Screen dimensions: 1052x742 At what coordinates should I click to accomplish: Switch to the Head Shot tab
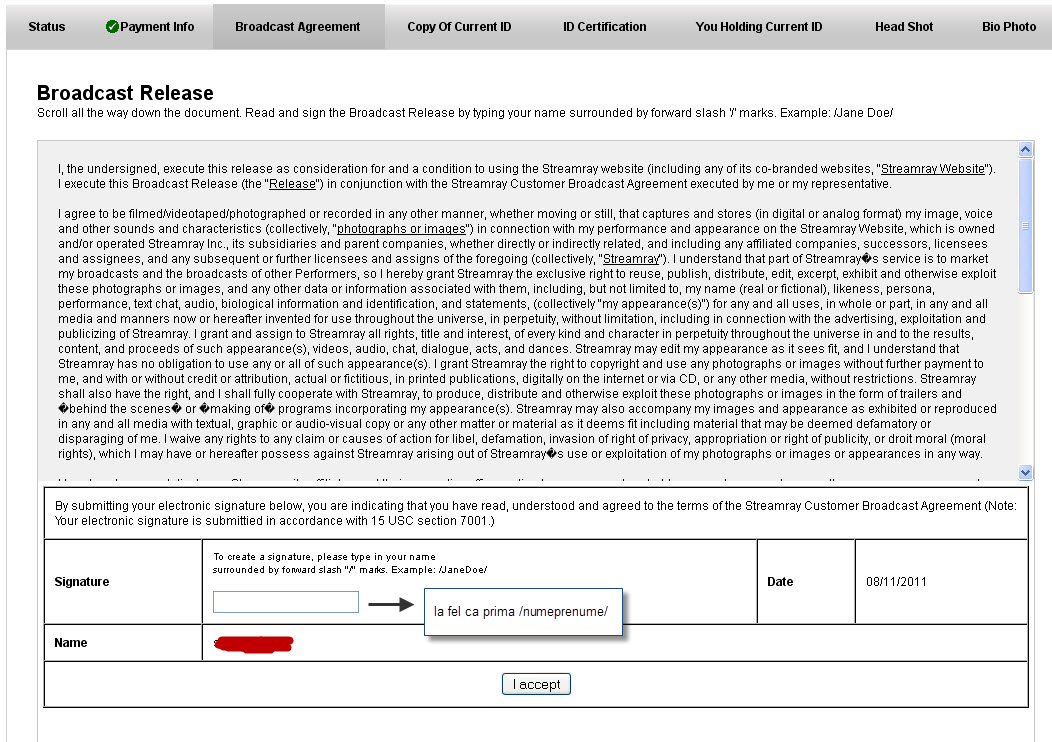904,27
